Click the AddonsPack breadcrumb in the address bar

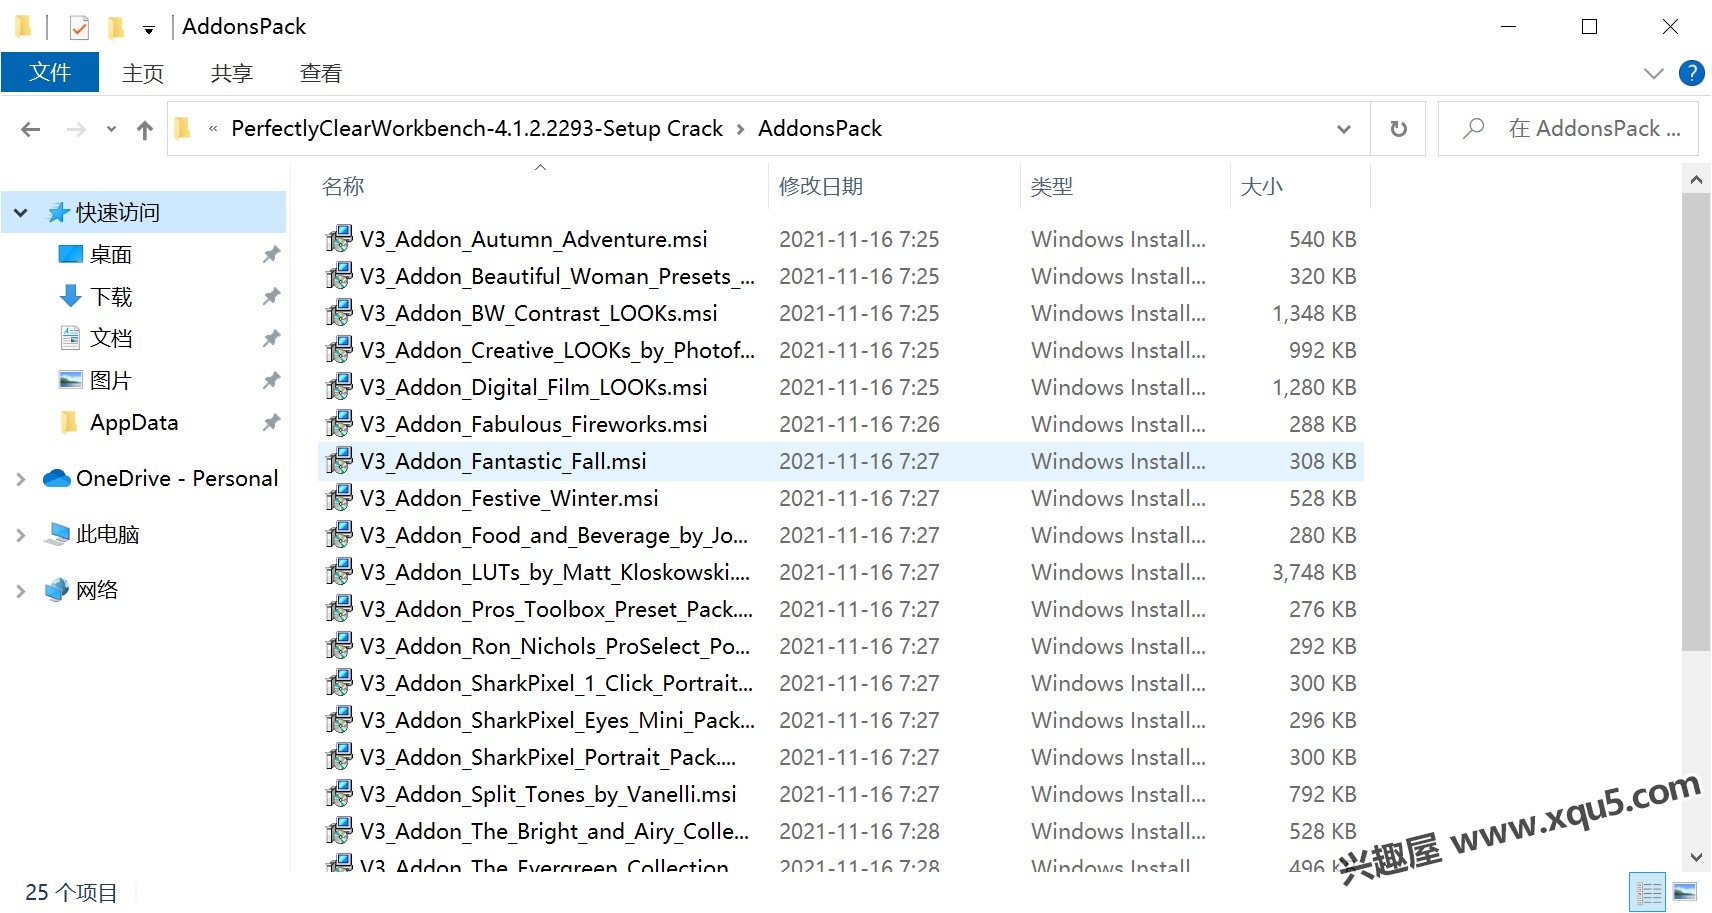coord(820,128)
